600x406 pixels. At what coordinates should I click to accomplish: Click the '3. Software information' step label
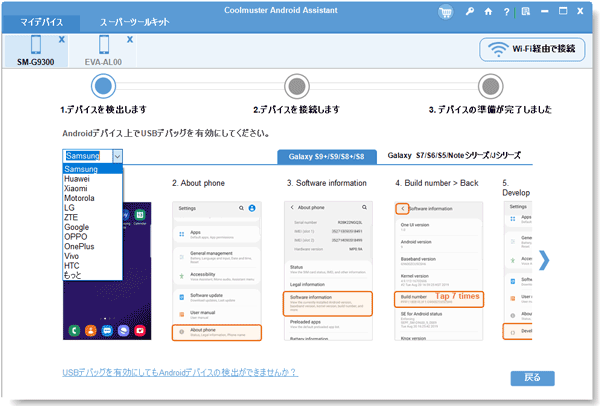pos(326,183)
